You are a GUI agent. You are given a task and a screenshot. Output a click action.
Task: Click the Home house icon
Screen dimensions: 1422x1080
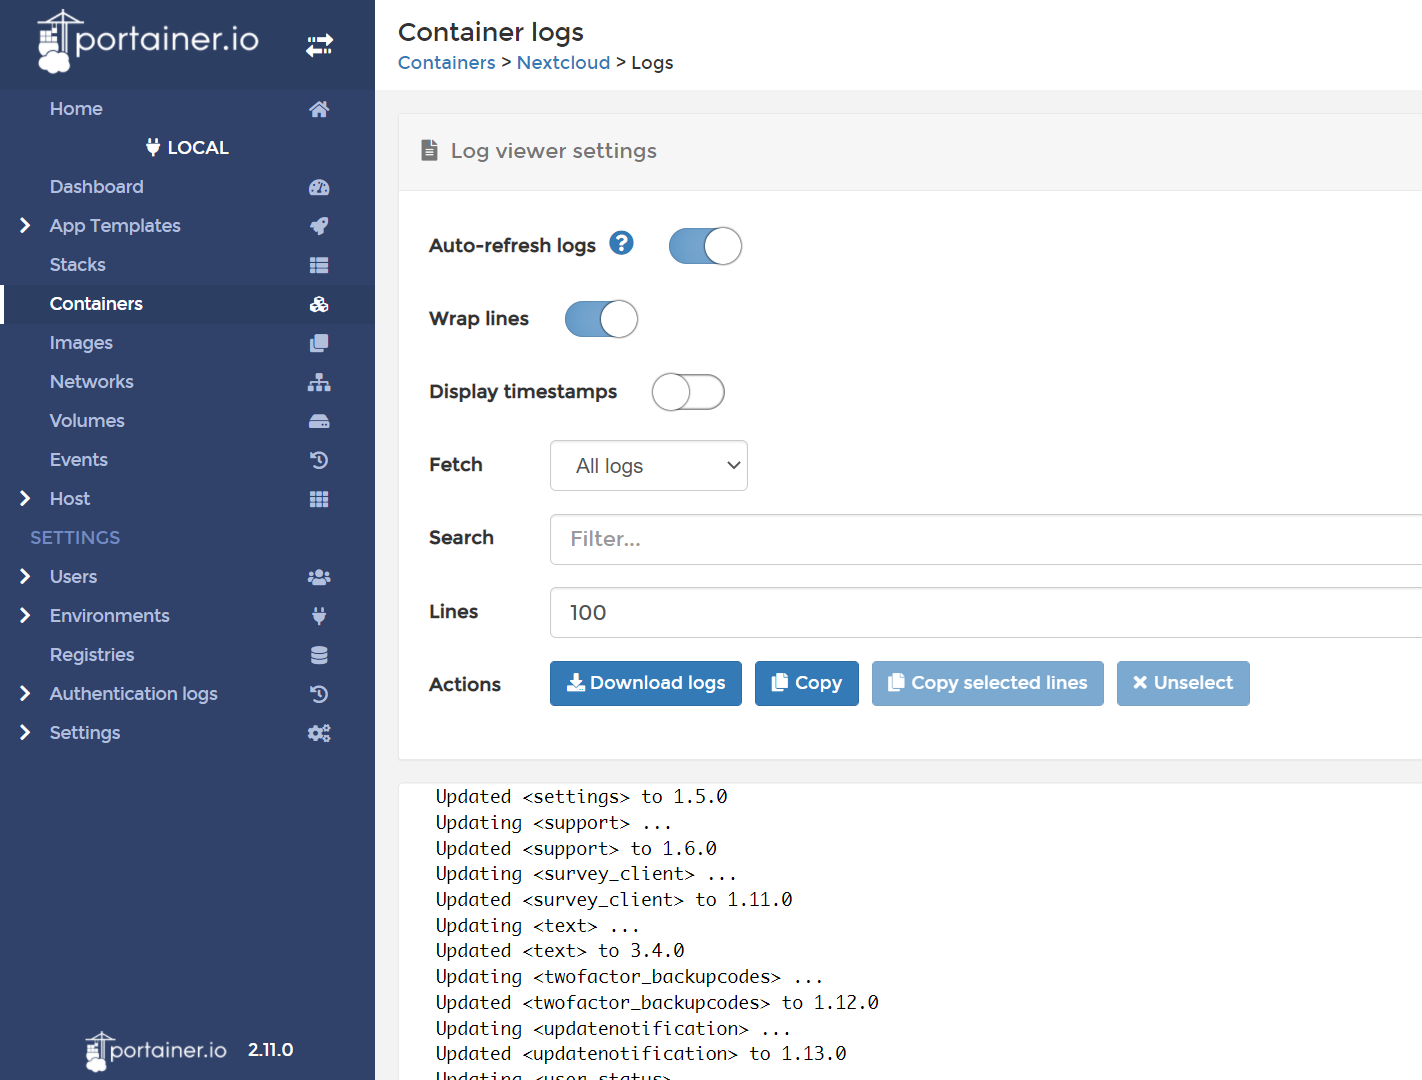(x=319, y=109)
